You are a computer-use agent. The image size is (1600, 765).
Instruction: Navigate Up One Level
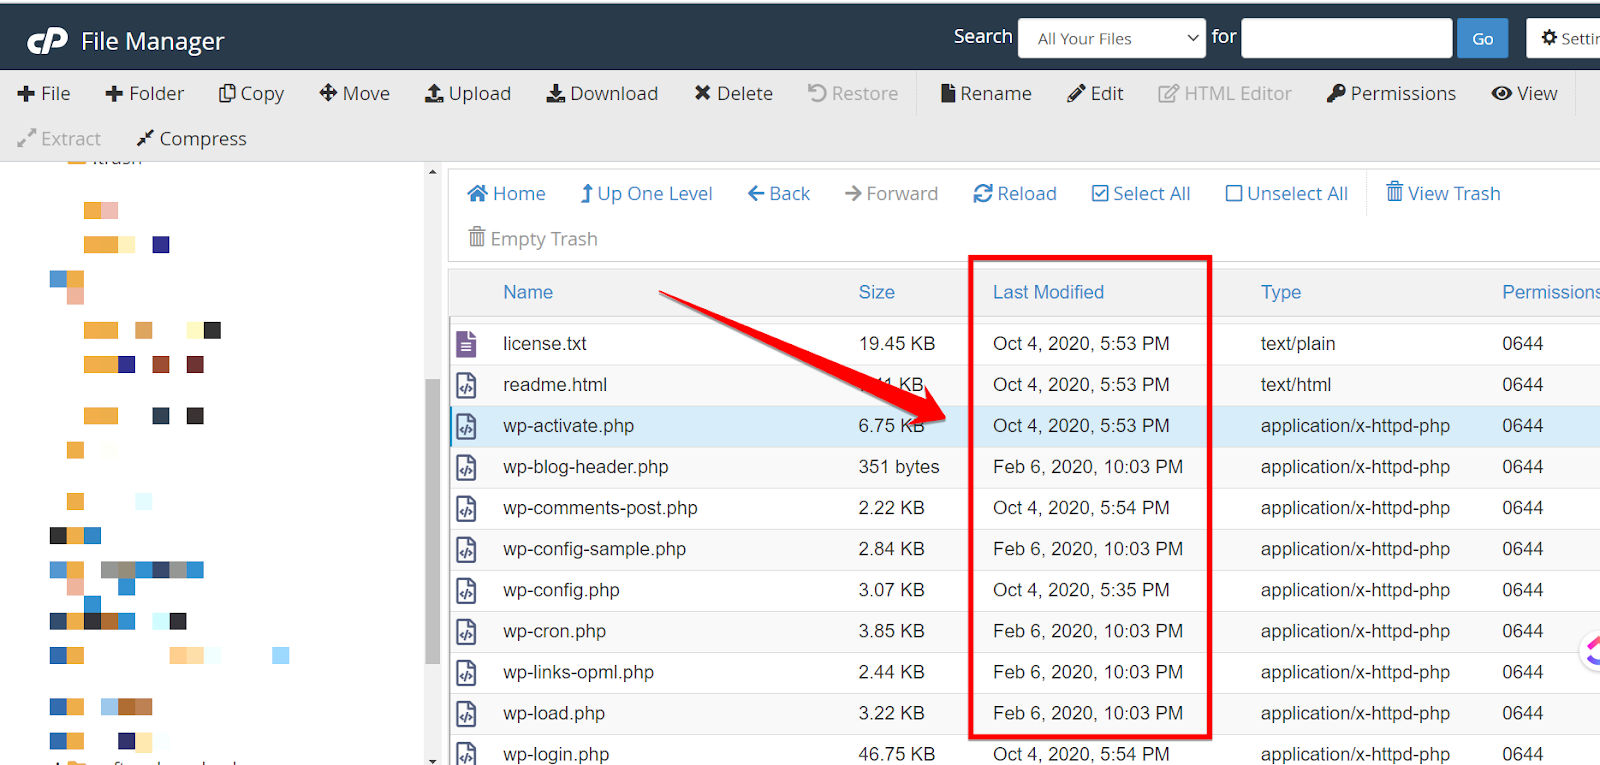tap(646, 193)
